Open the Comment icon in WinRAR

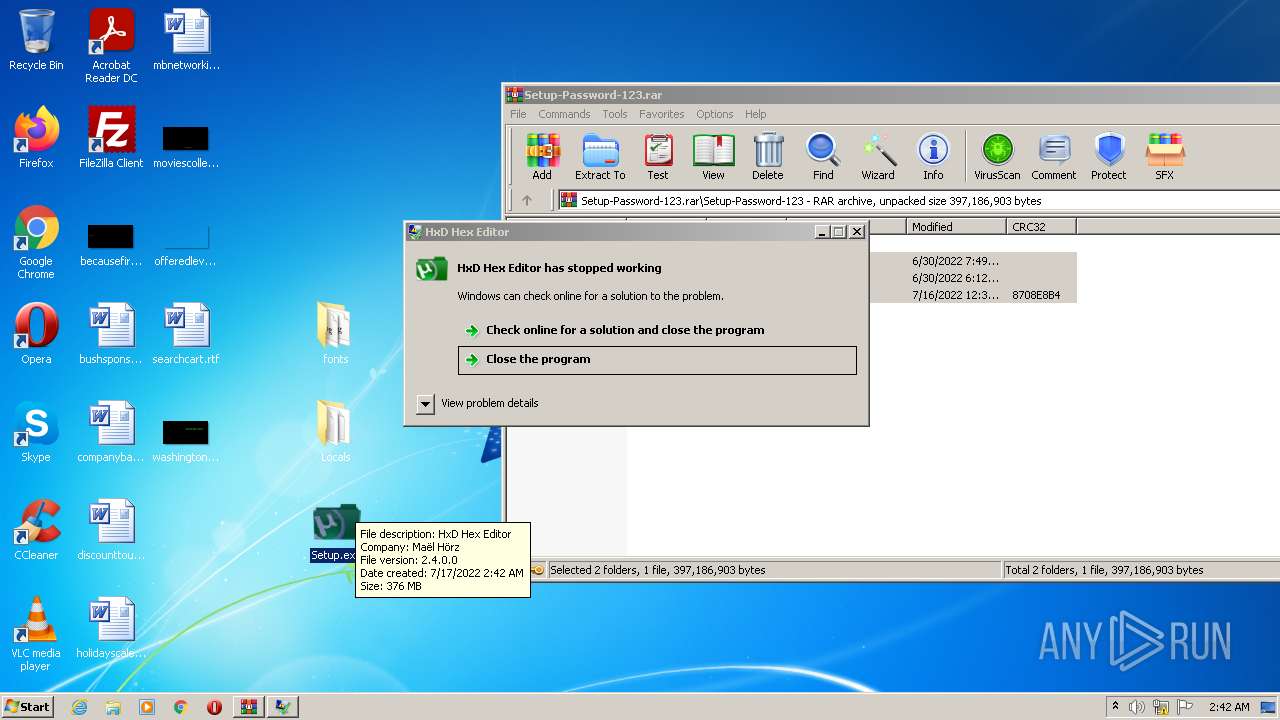pos(1054,157)
